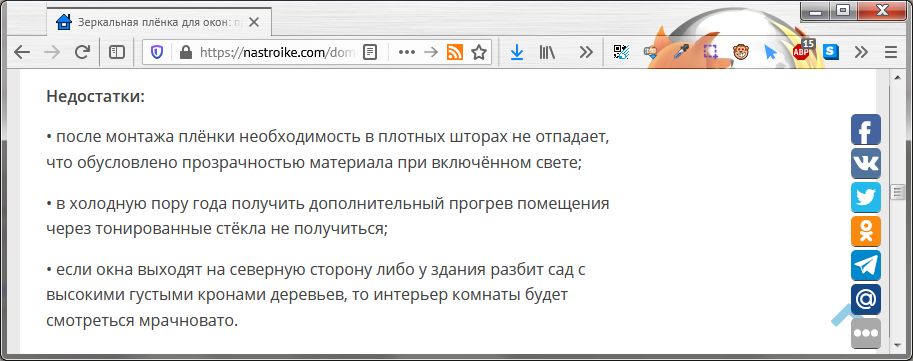Click the scrollbar down arrow
The width and height of the screenshot is (913, 361).
click(897, 346)
